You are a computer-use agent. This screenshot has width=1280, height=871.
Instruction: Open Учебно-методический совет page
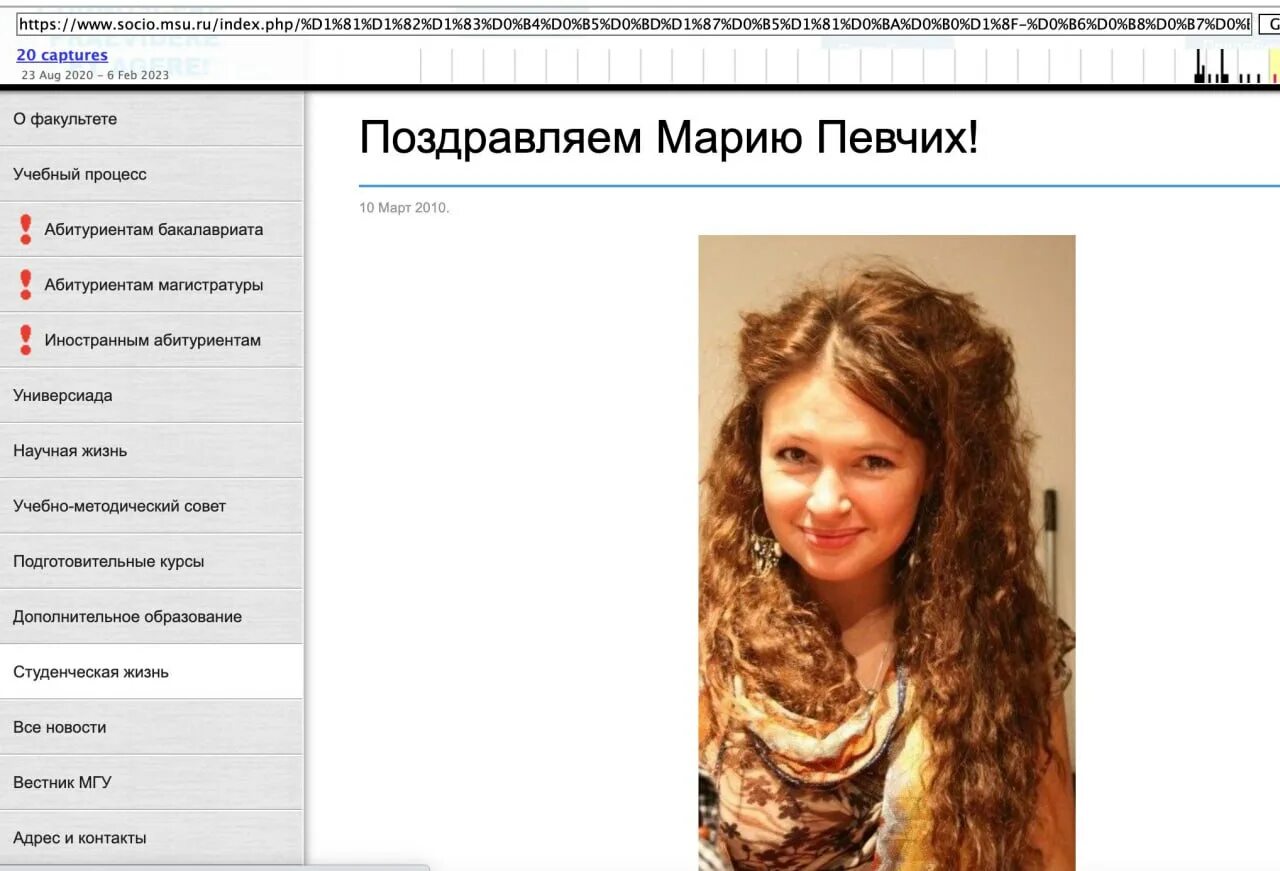[x=151, y=506]
